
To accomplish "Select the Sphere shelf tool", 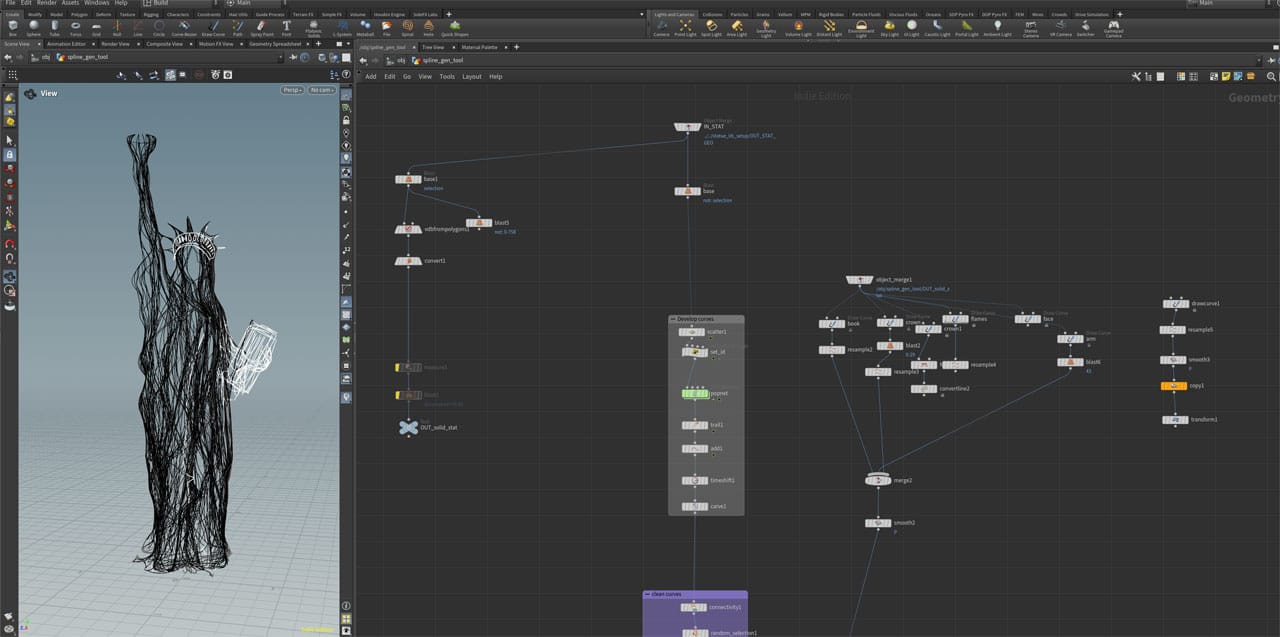I will click(x=33, y=28).
